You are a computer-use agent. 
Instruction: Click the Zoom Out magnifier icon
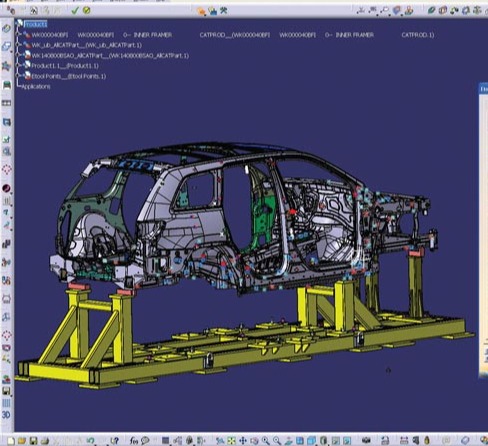point(277,441)
